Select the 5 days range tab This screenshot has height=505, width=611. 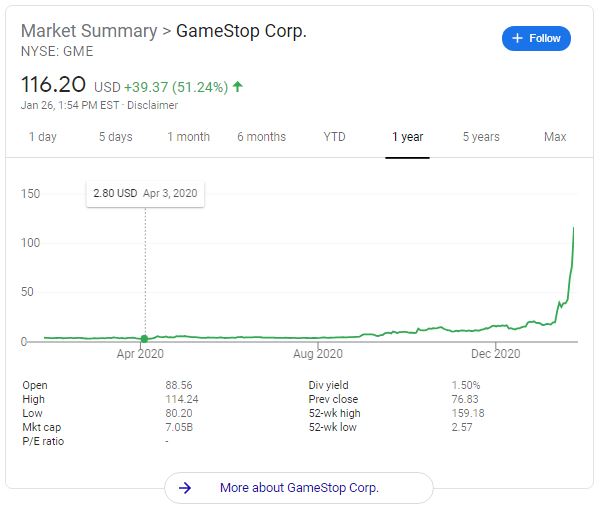click(x=115, y=137)
